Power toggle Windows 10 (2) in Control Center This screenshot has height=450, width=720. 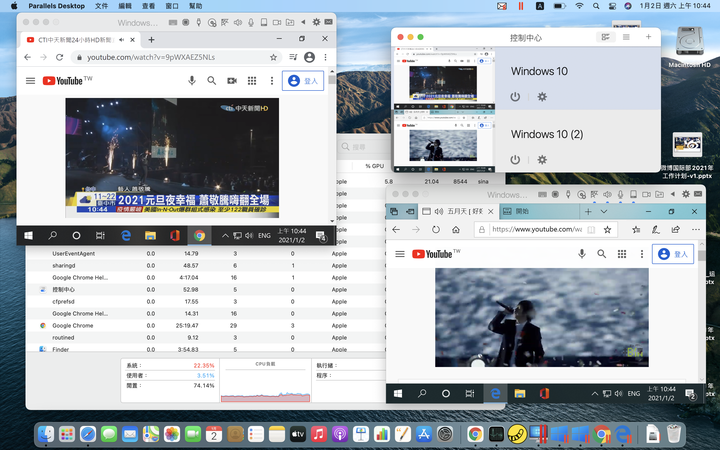[x=515, y=160]
